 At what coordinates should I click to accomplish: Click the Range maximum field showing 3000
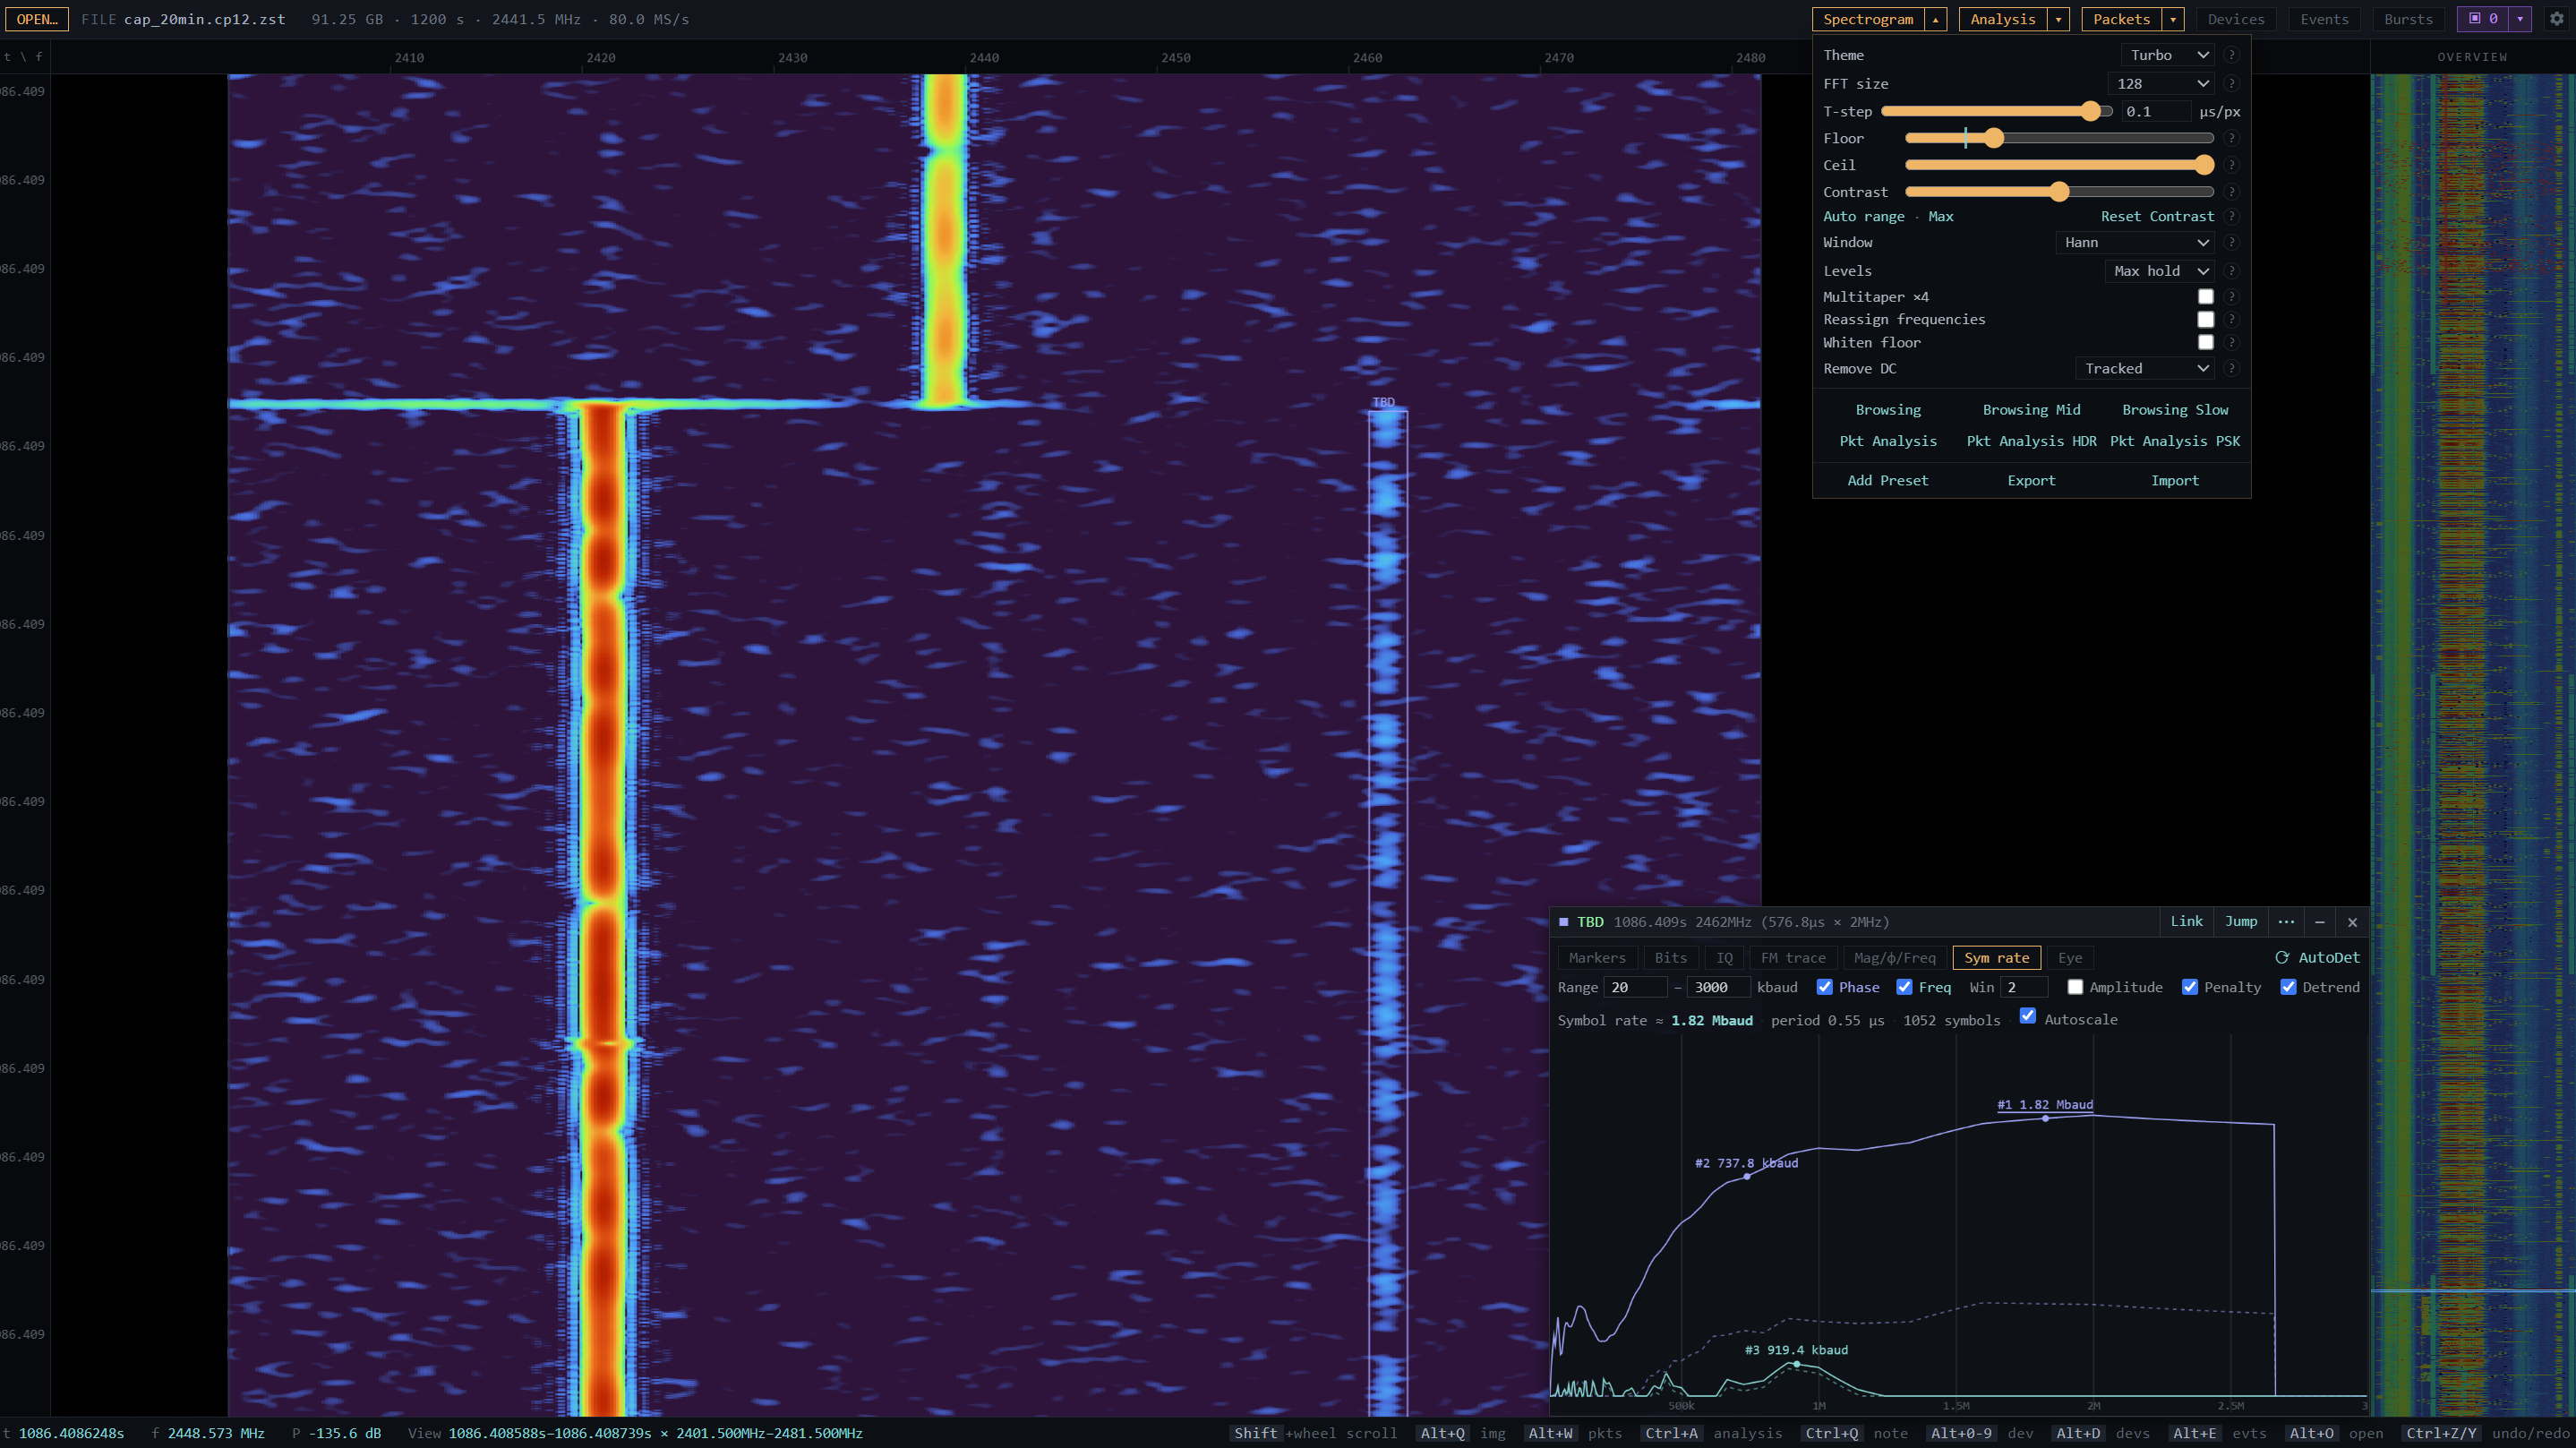pos(1718,987)
